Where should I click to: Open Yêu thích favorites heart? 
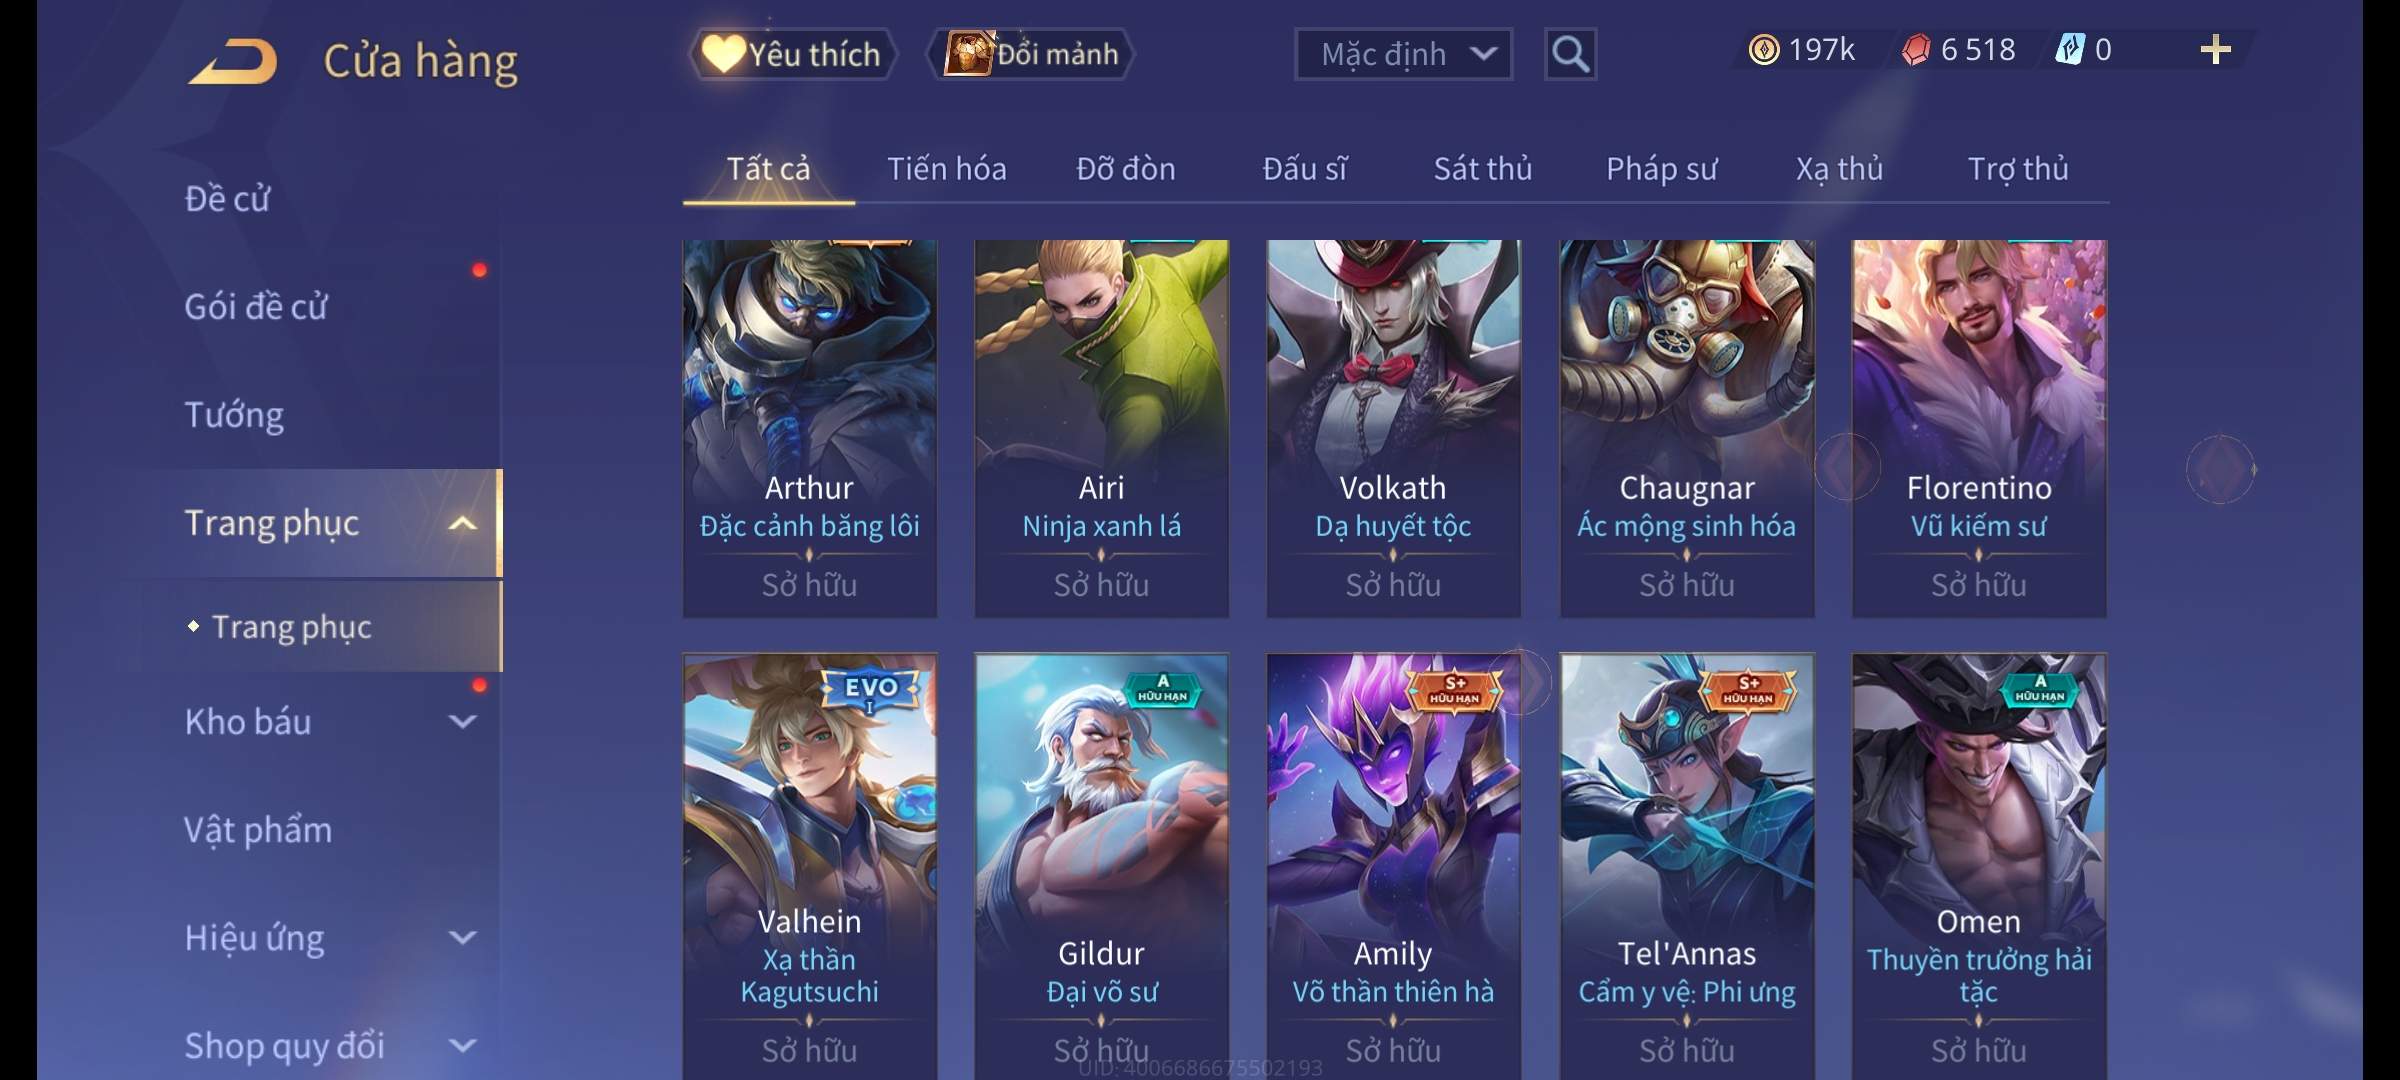[x=793, y=54]
